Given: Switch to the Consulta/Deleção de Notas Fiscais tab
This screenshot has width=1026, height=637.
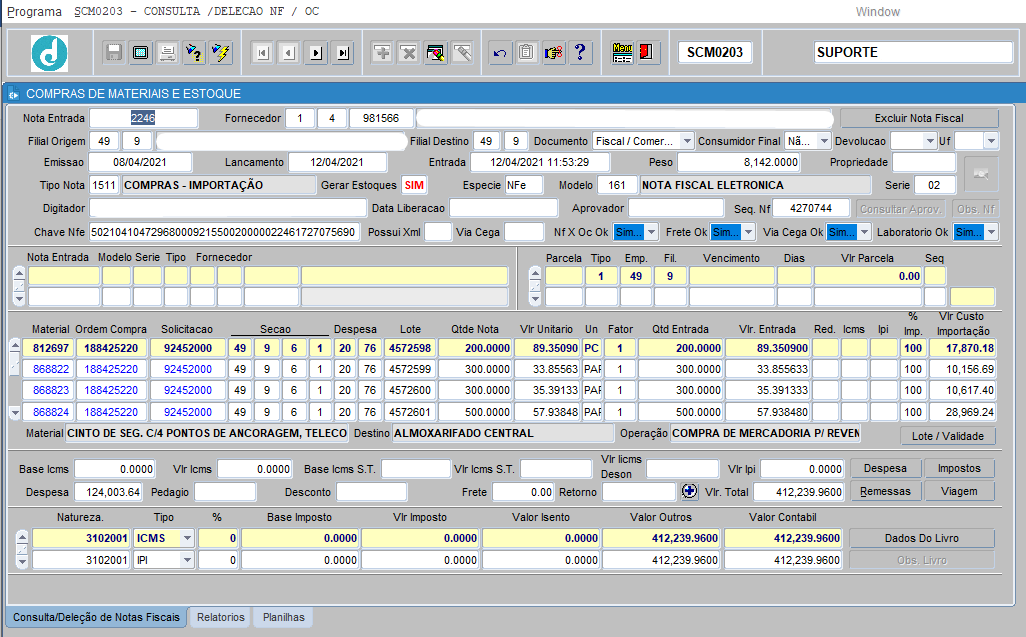Looking at the screenshot, I should click(96, 617).
